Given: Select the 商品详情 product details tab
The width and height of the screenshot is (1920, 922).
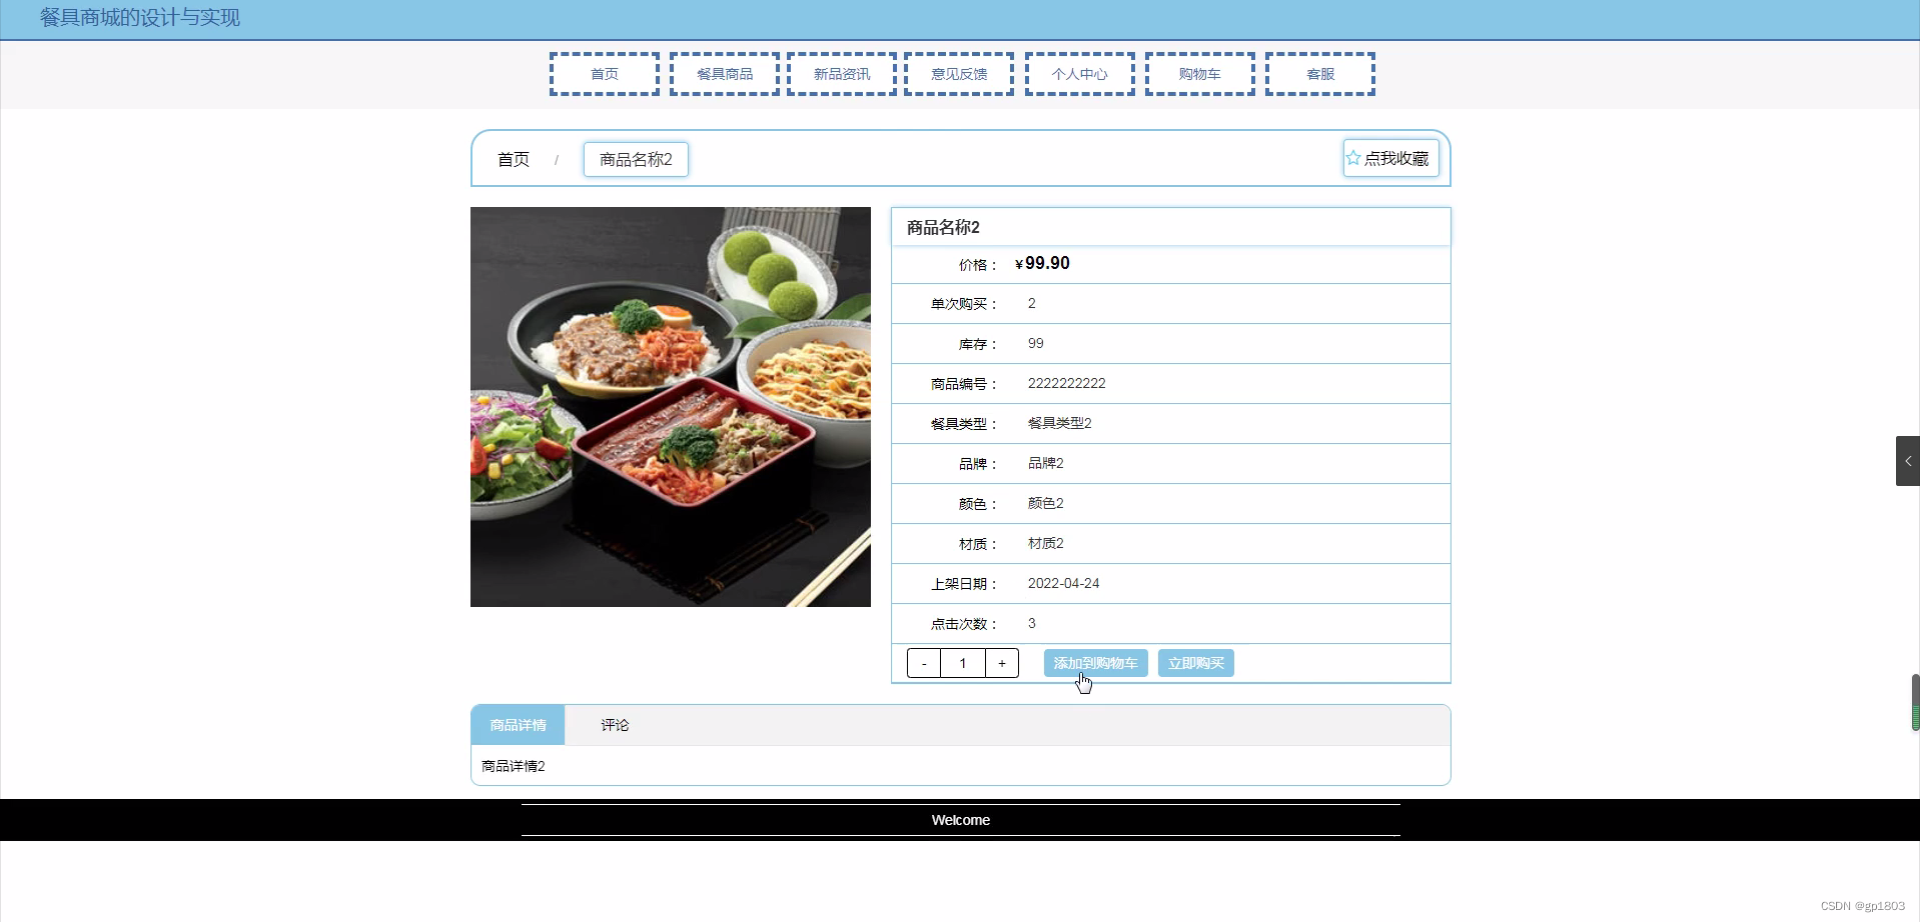Looking at the screenshot, I should [x=518, y=724].
